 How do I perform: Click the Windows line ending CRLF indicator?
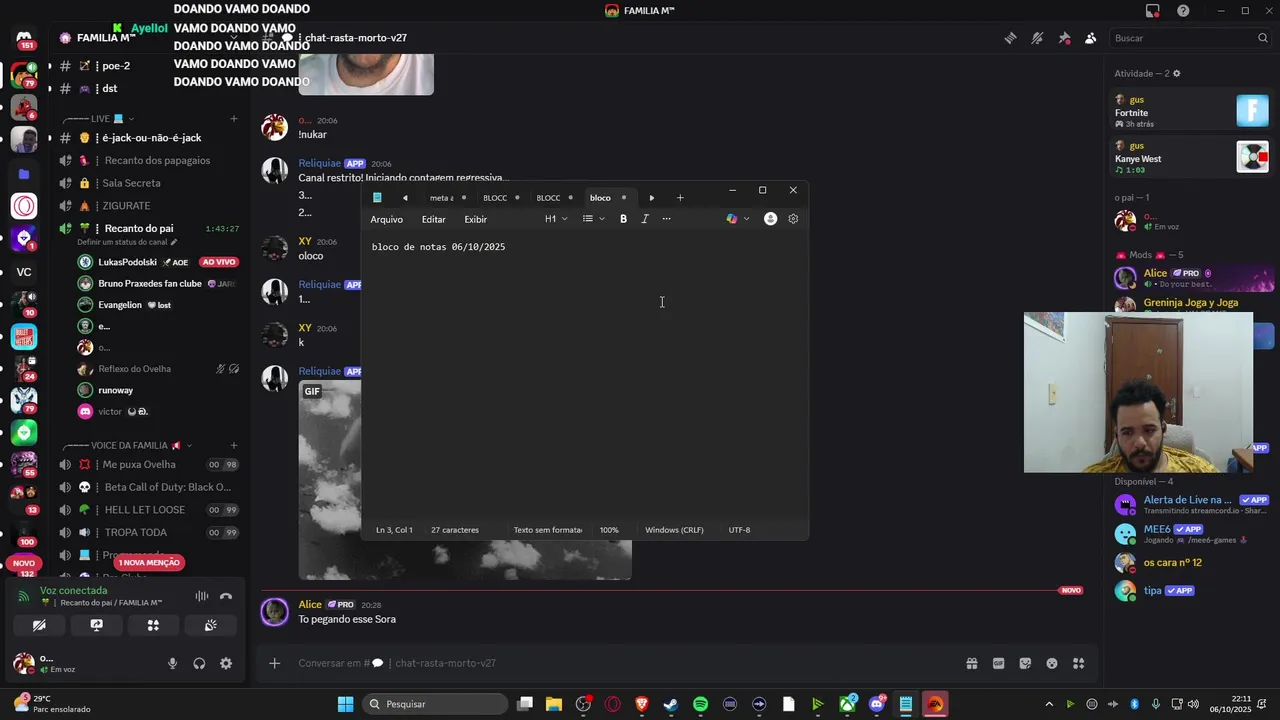pos(674,530)
